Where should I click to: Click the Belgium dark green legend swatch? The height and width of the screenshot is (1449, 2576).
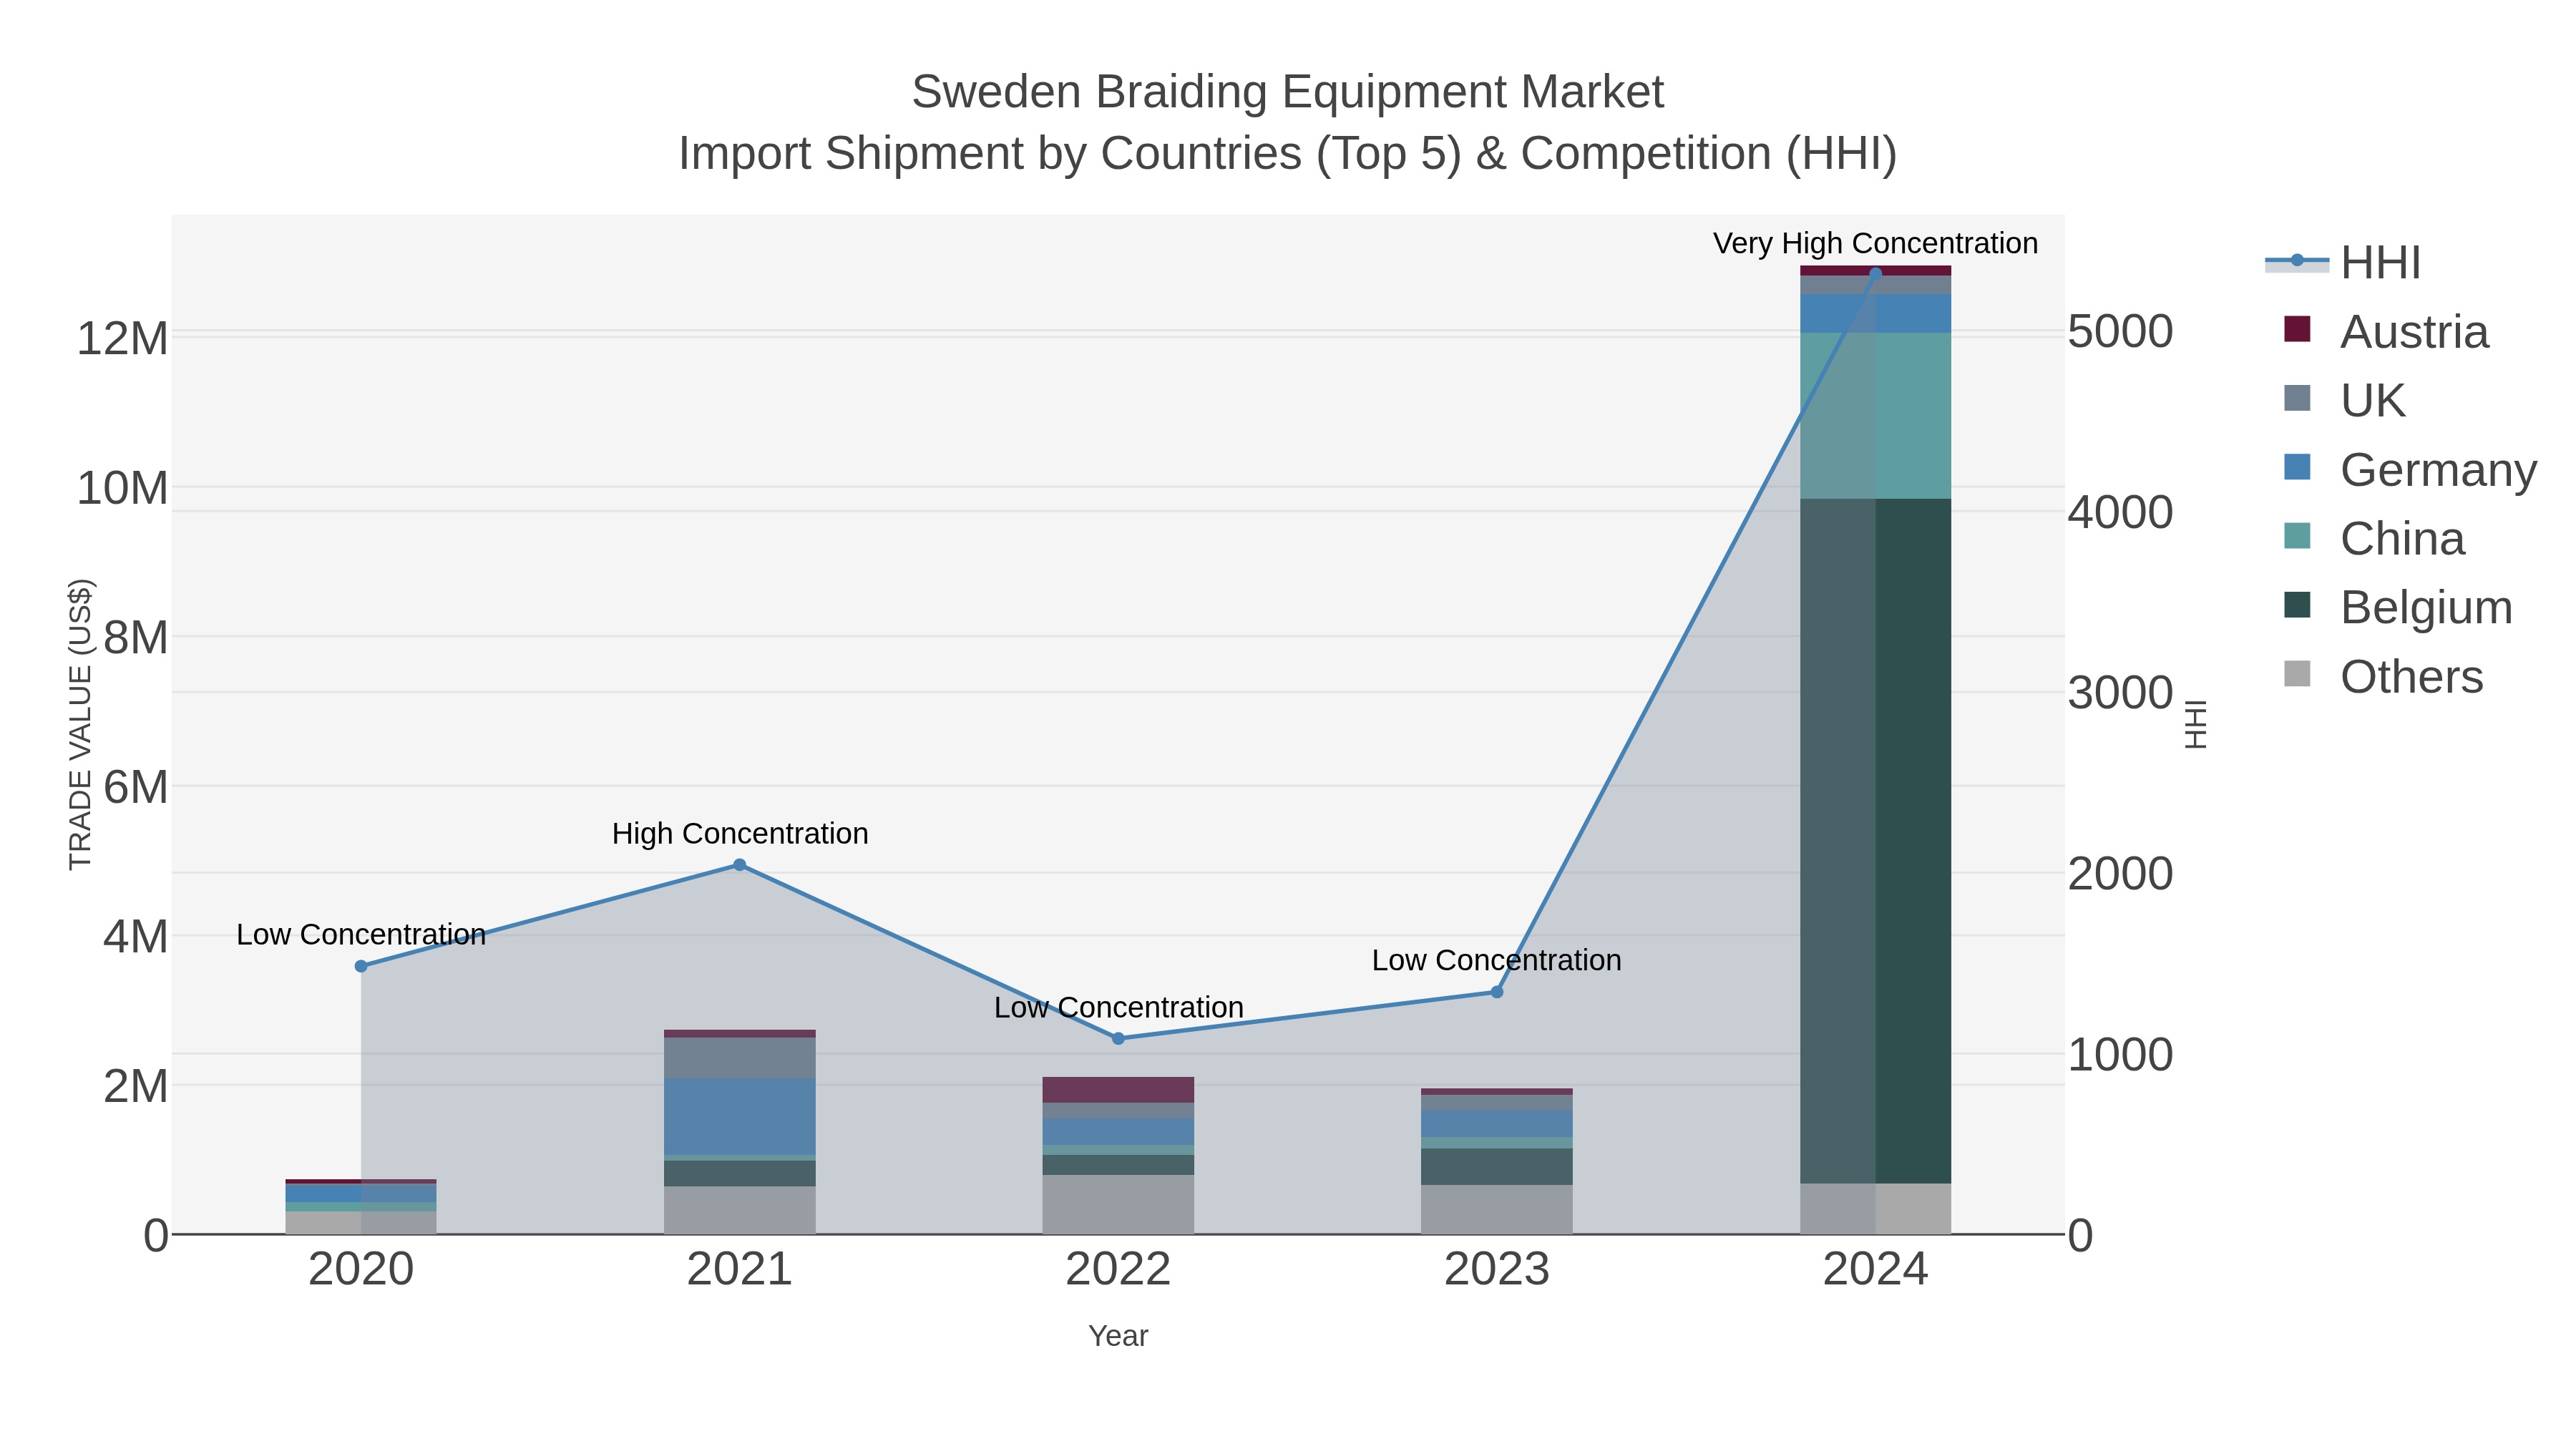[2298, 605]
